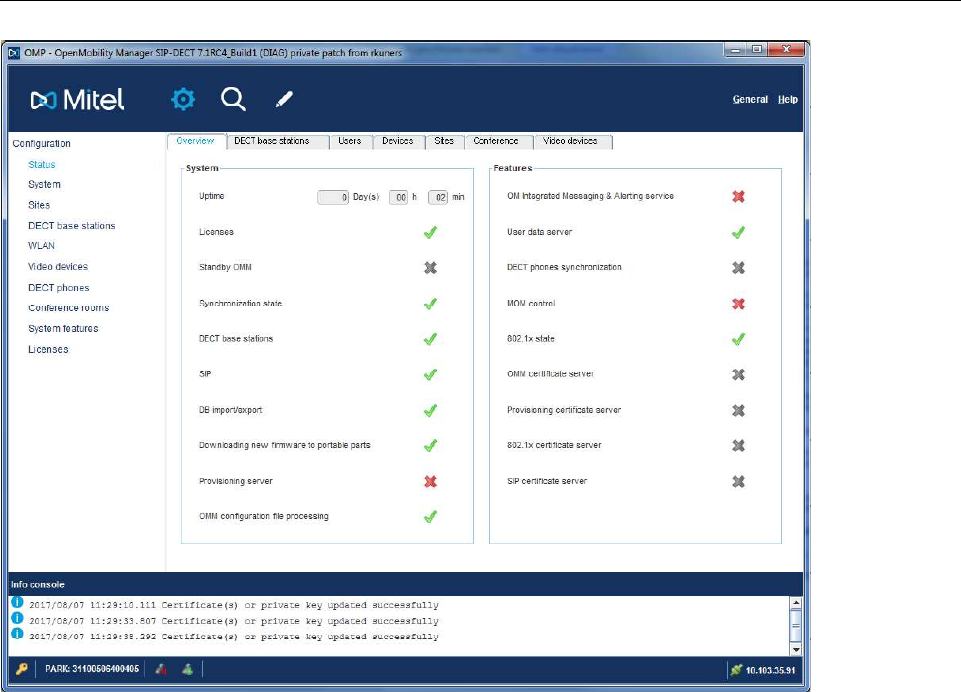This screenshot has width=961, height=692.
Task: Click the 802.1x state green check
Action: (x=739, y=339)
